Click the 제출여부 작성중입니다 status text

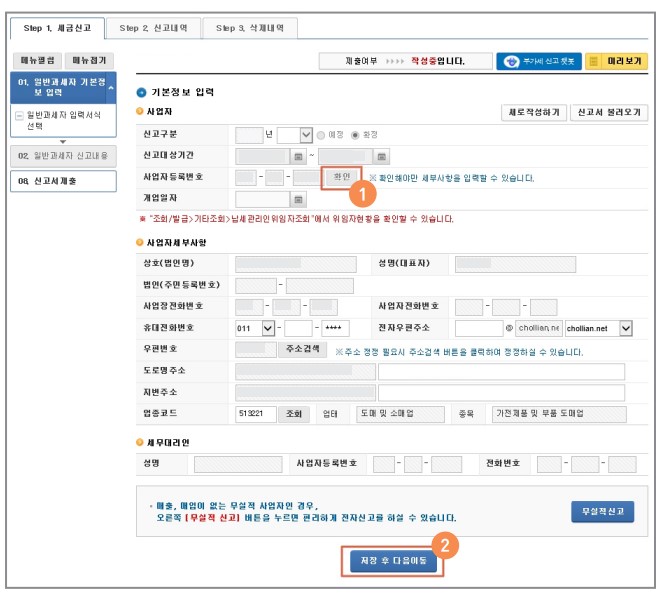405,61
